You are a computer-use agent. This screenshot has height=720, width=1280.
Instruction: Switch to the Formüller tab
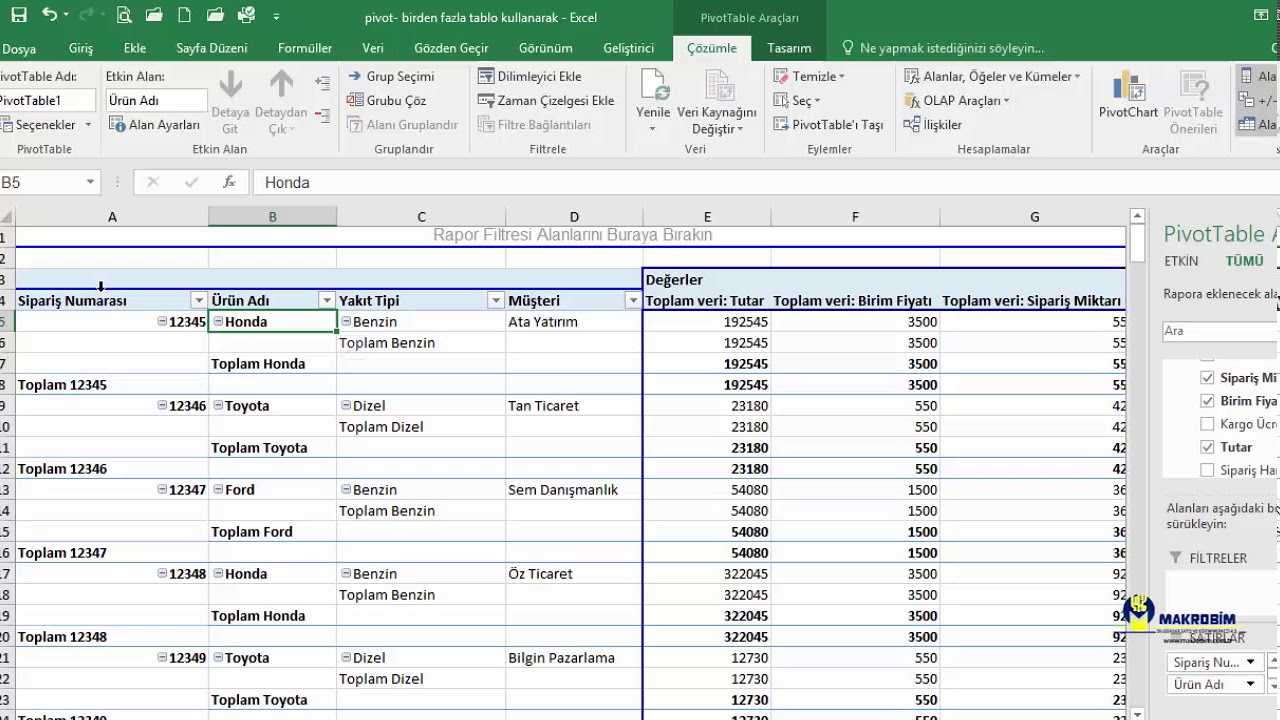pos(305,48)
